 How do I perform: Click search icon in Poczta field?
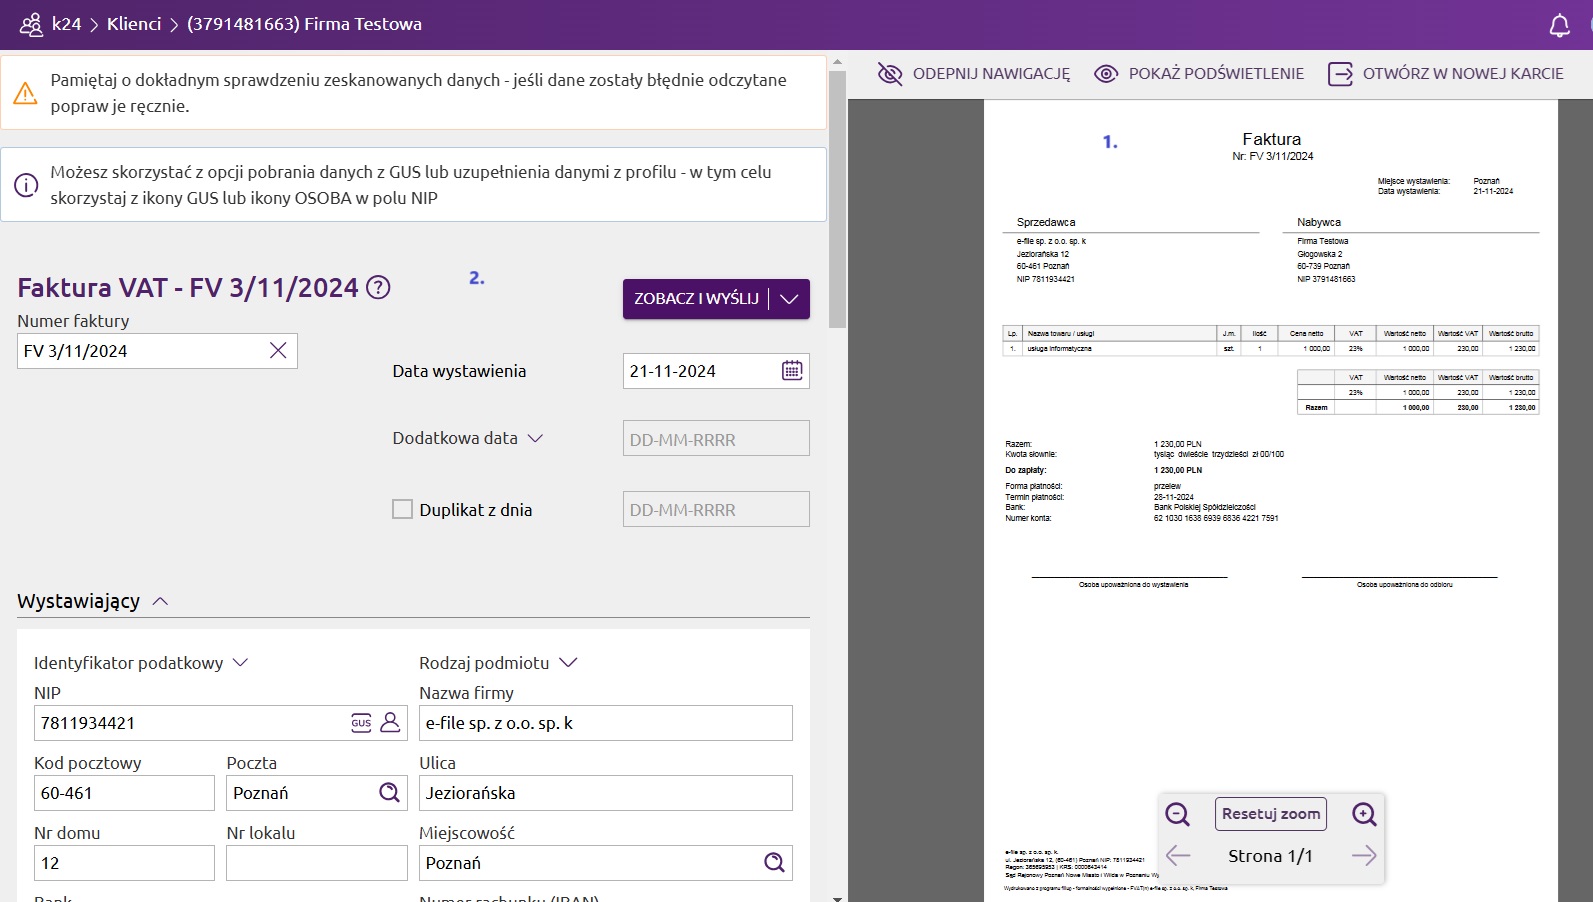(389, 793)
